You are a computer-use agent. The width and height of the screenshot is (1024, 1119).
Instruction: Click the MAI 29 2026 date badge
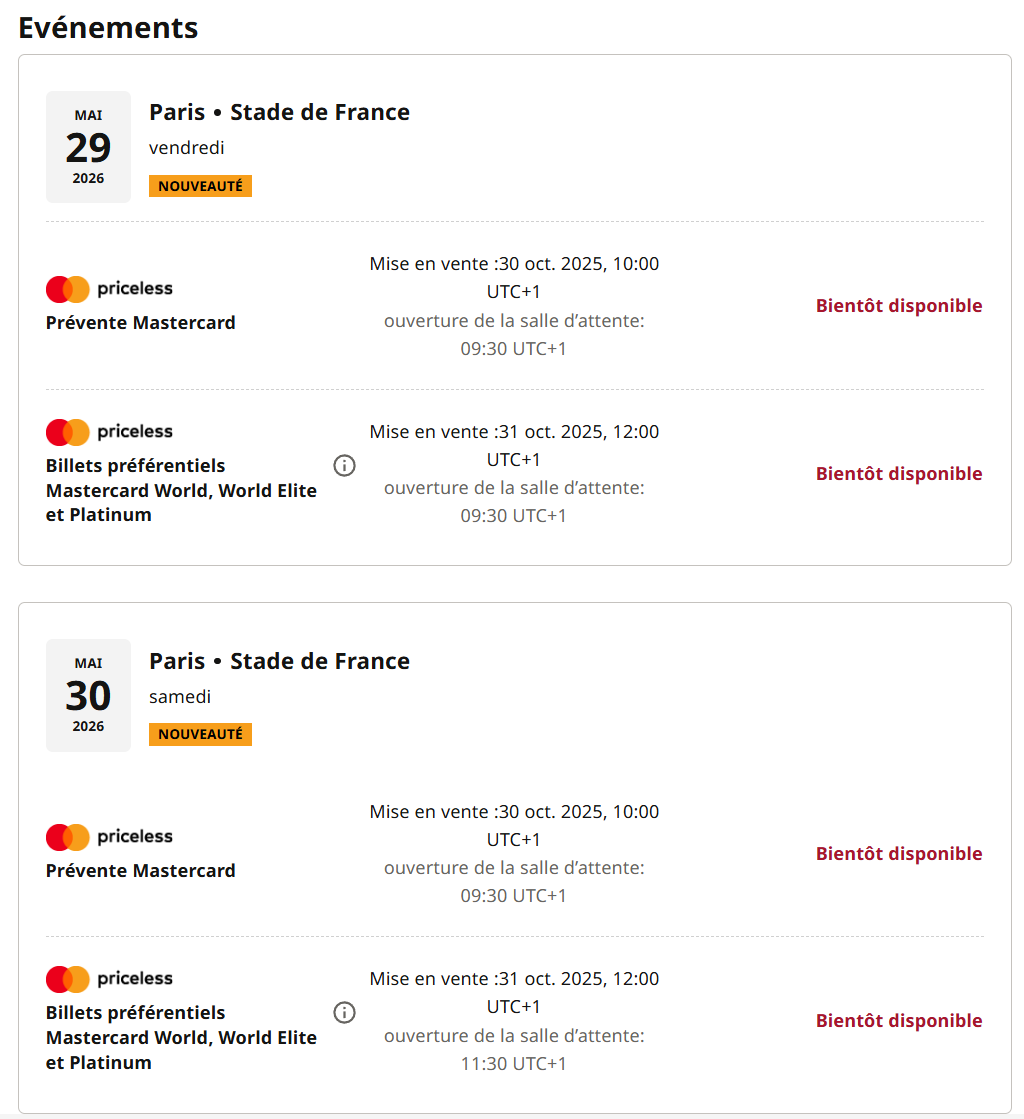tap(88, 147)
